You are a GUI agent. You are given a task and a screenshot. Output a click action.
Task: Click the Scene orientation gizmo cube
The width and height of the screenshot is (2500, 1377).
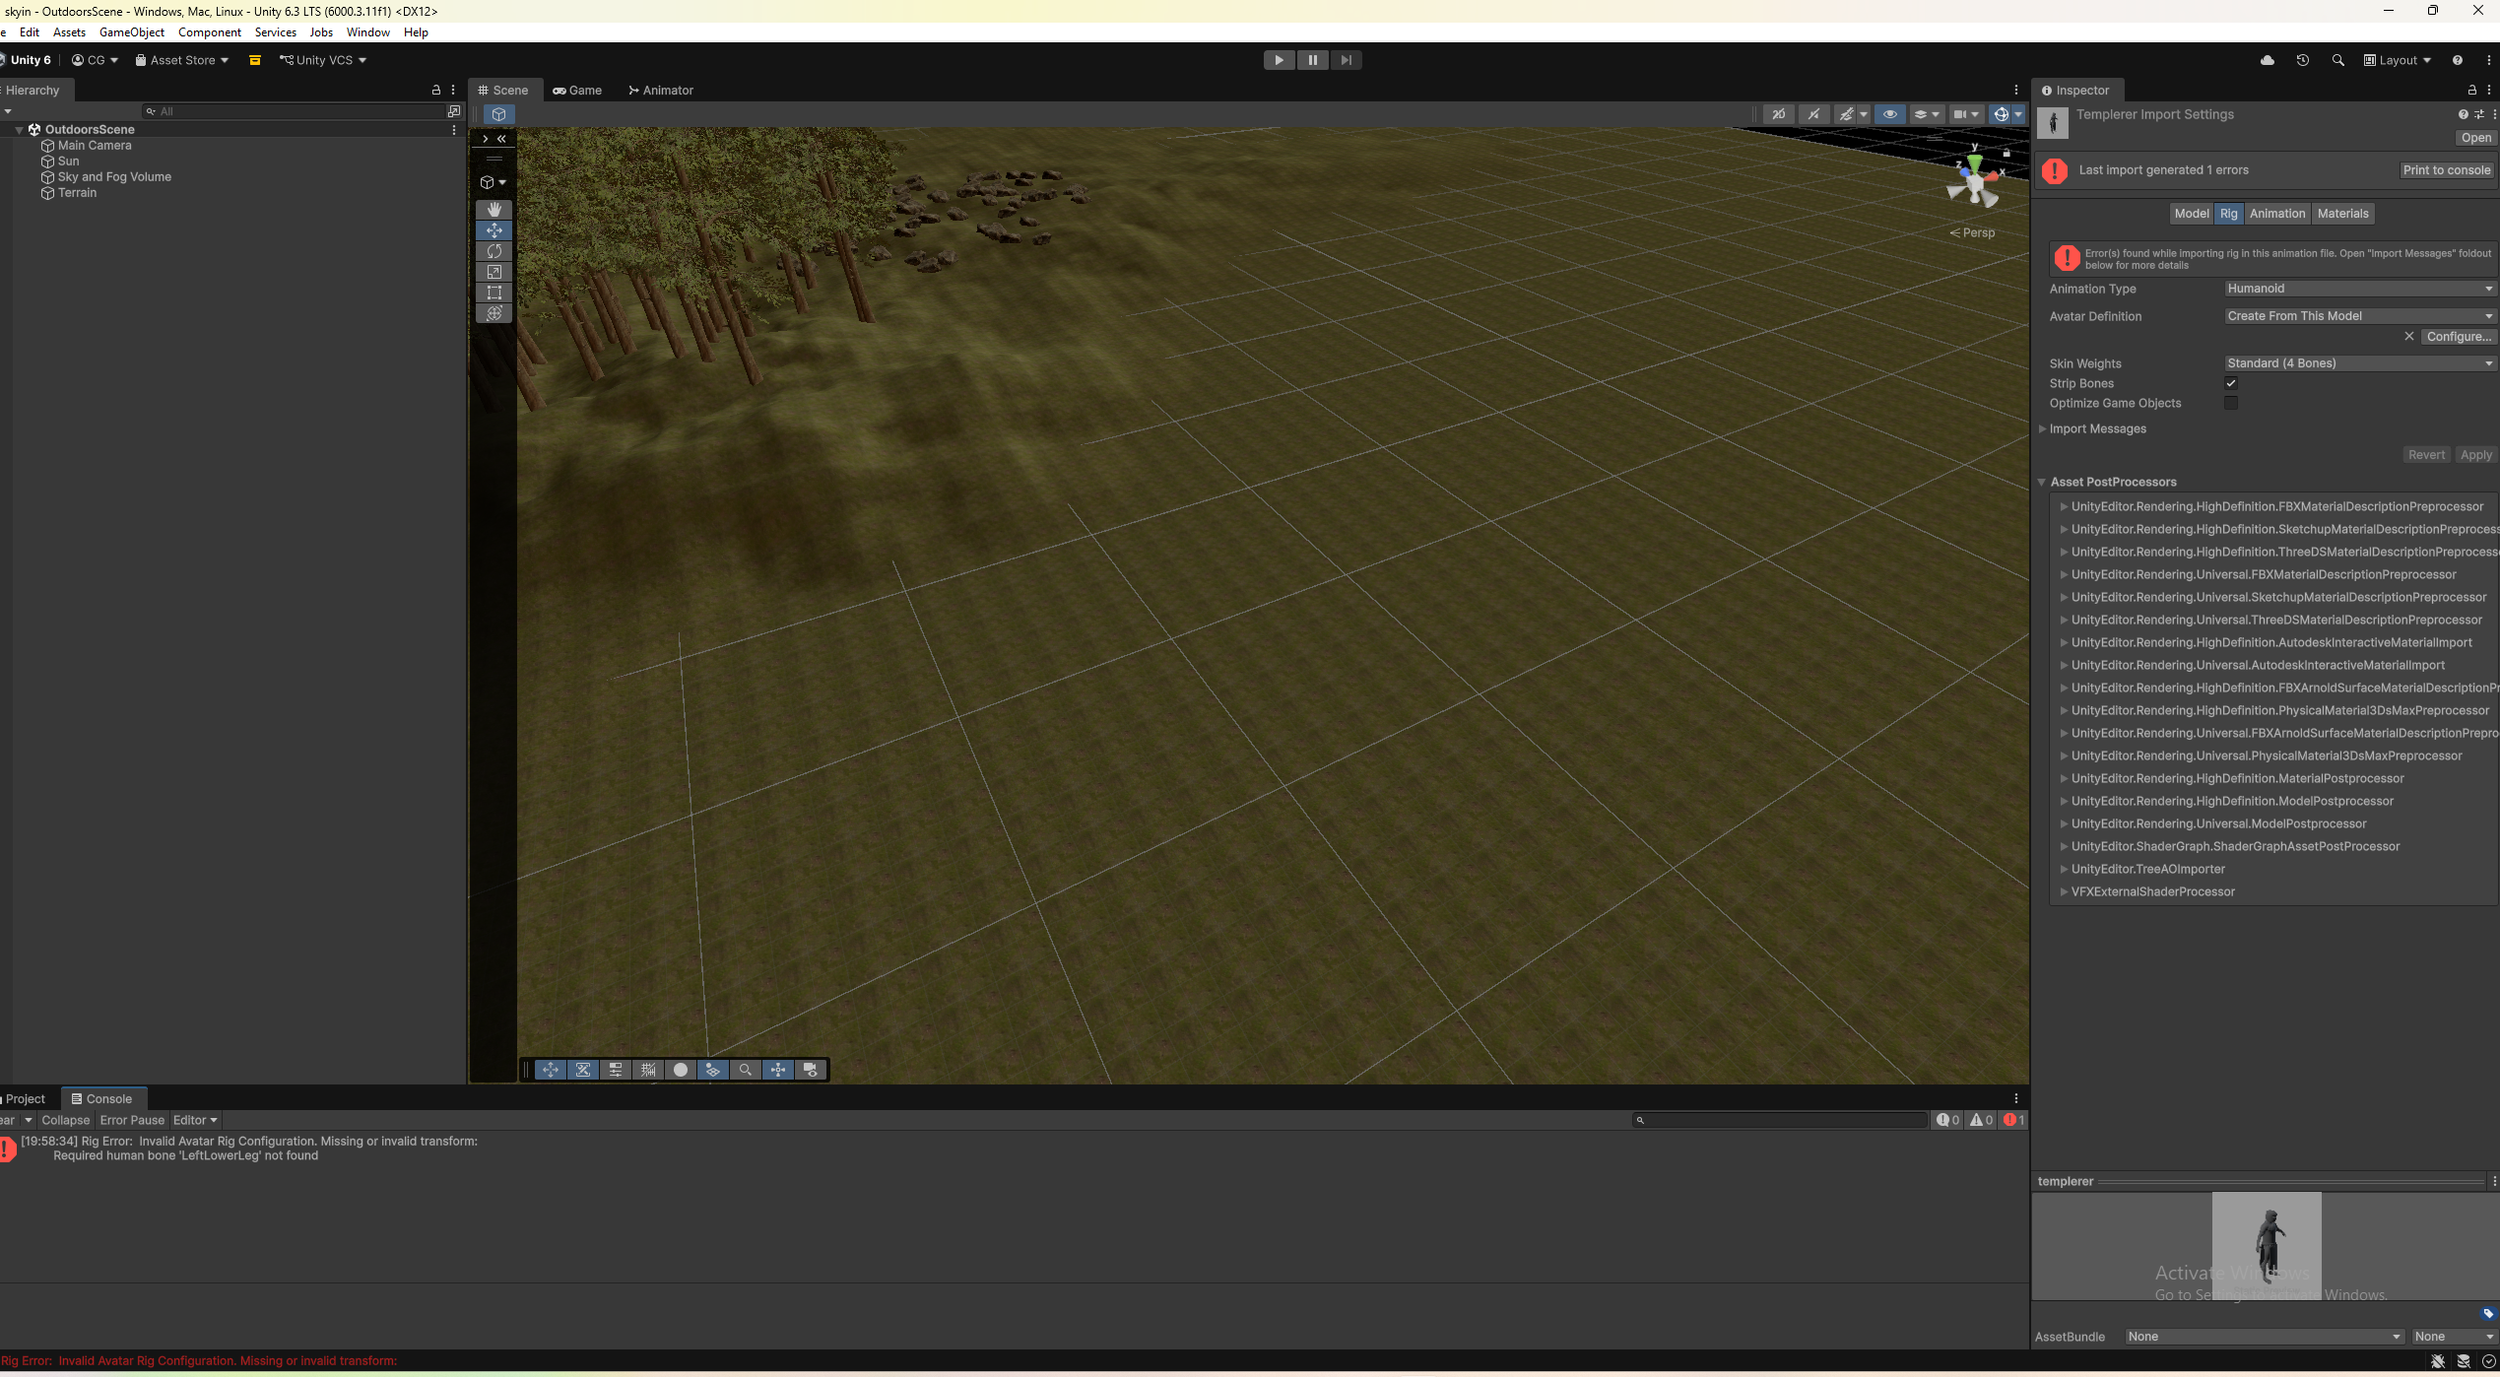(x=1973, y=182)
